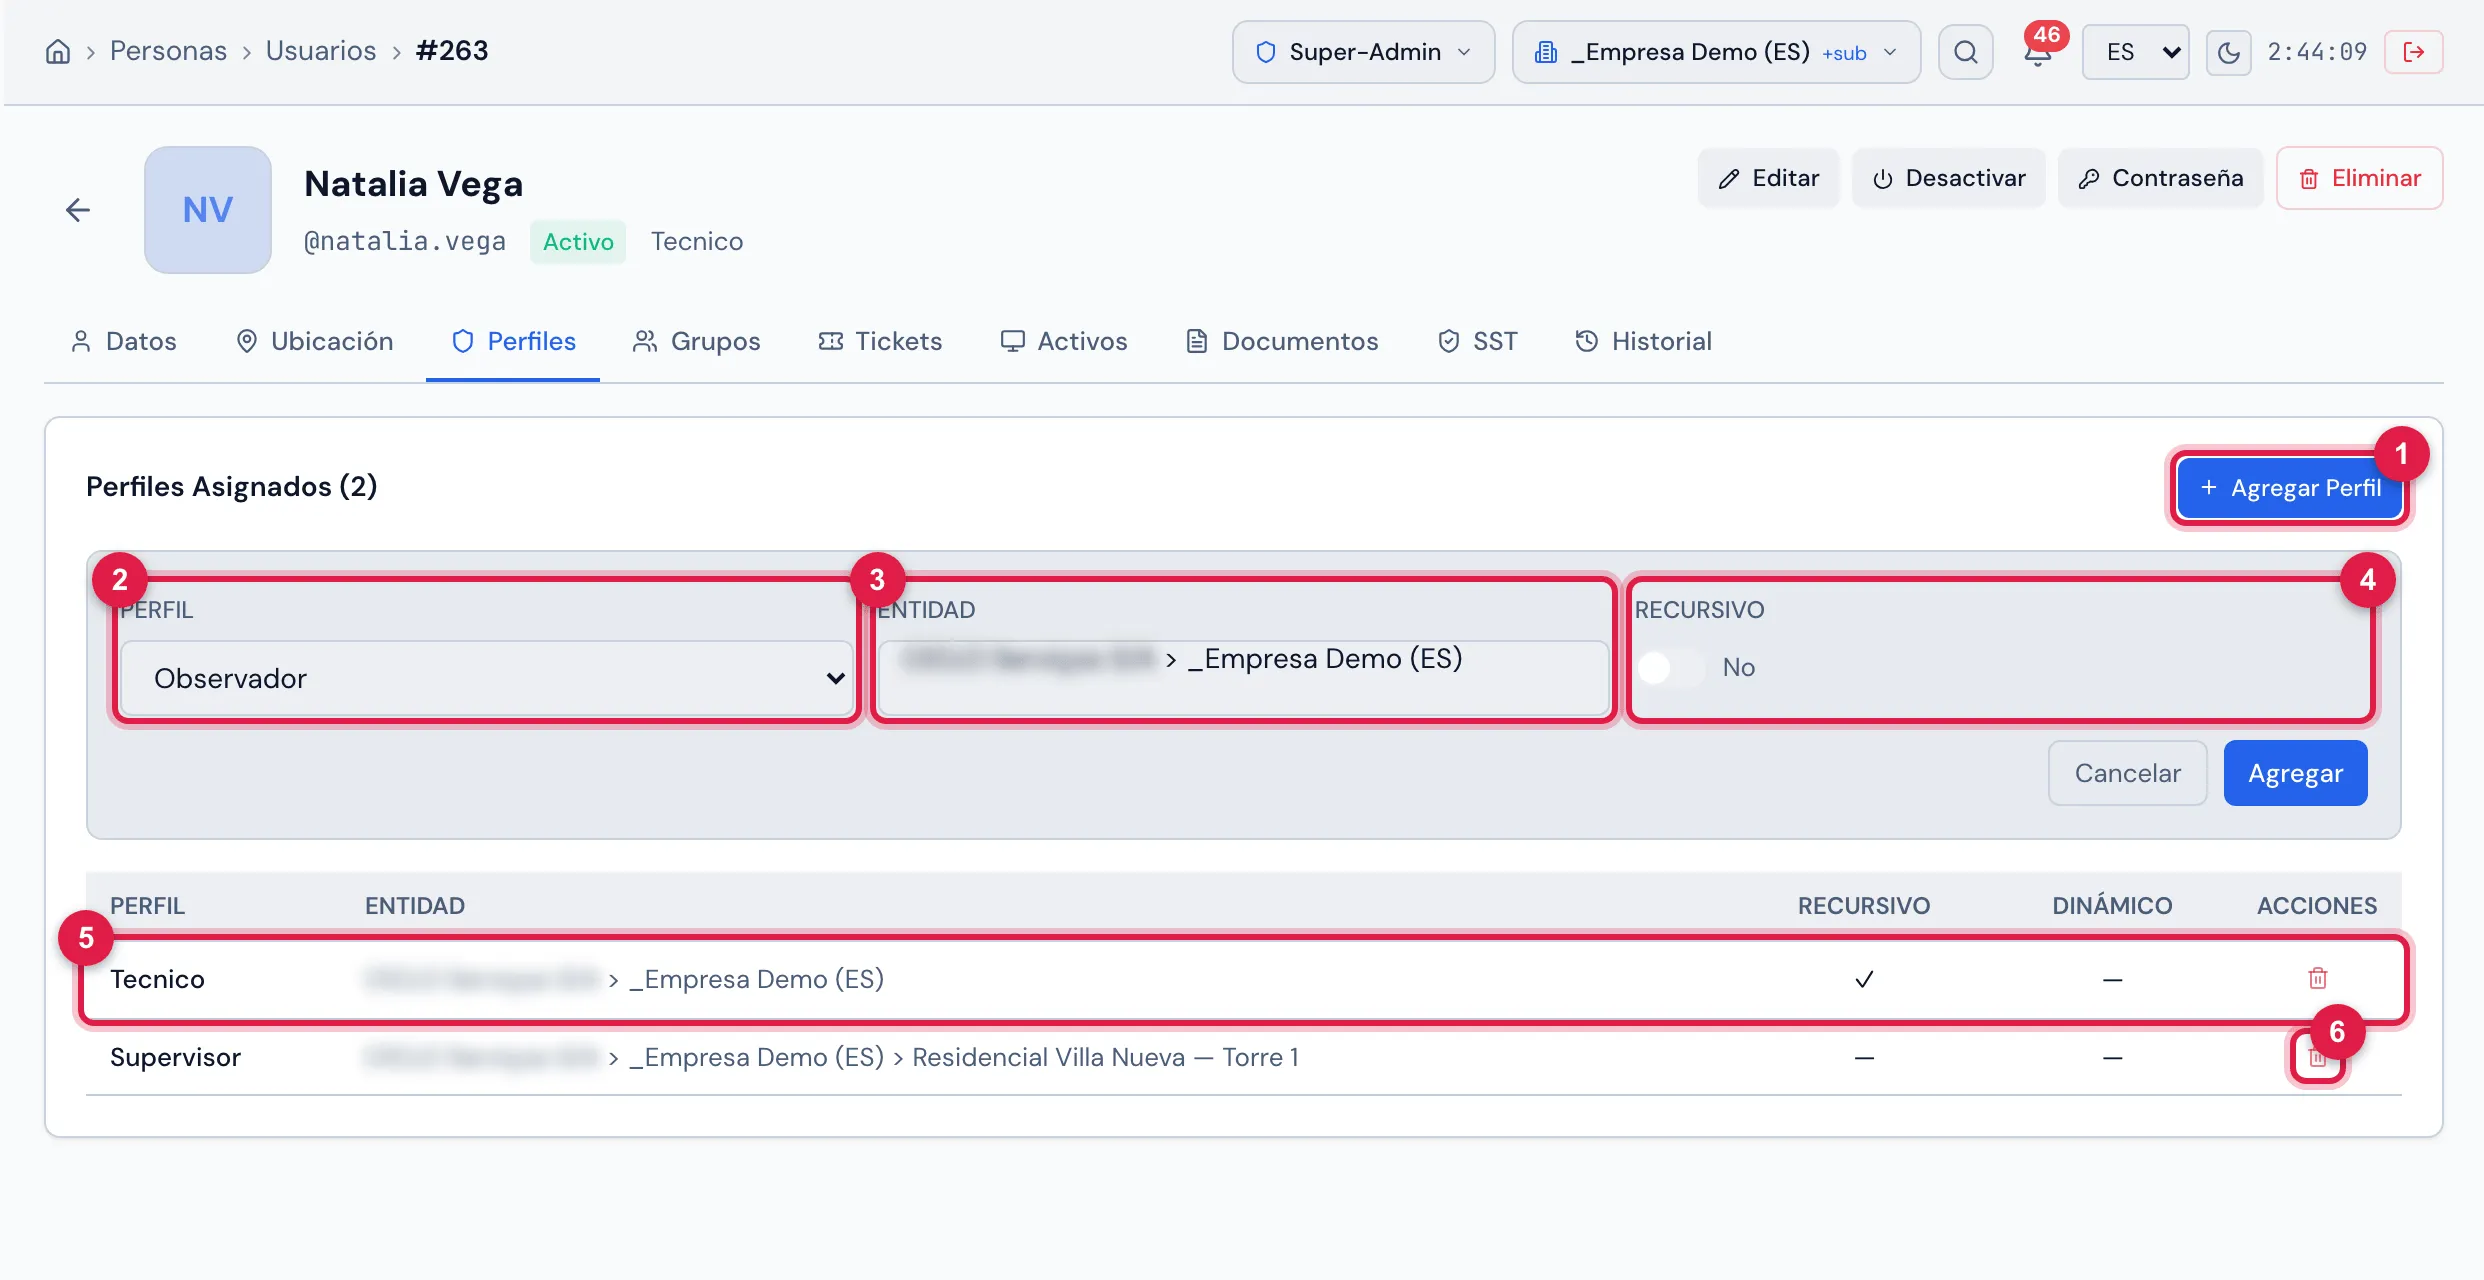This screenshot has height=1280, width=2484.
Task: Open the Activos tab
Action: point(1064,341)
